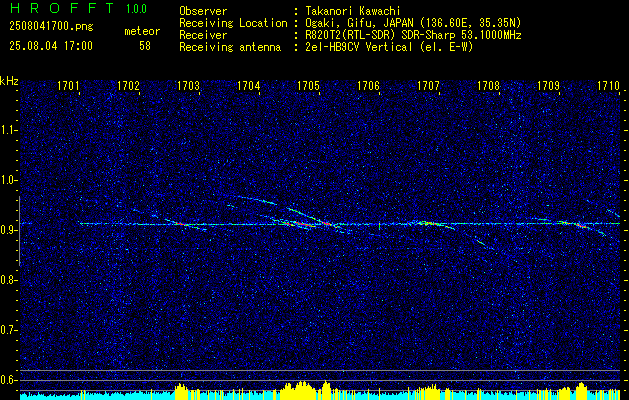Click the 0.6 kHz axis label
Viewport: 629px width, 400px height.
click(9, 380)
